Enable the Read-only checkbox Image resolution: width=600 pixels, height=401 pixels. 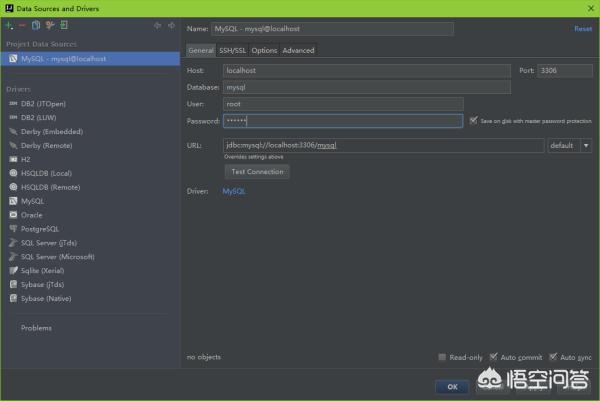click(442, 357)
